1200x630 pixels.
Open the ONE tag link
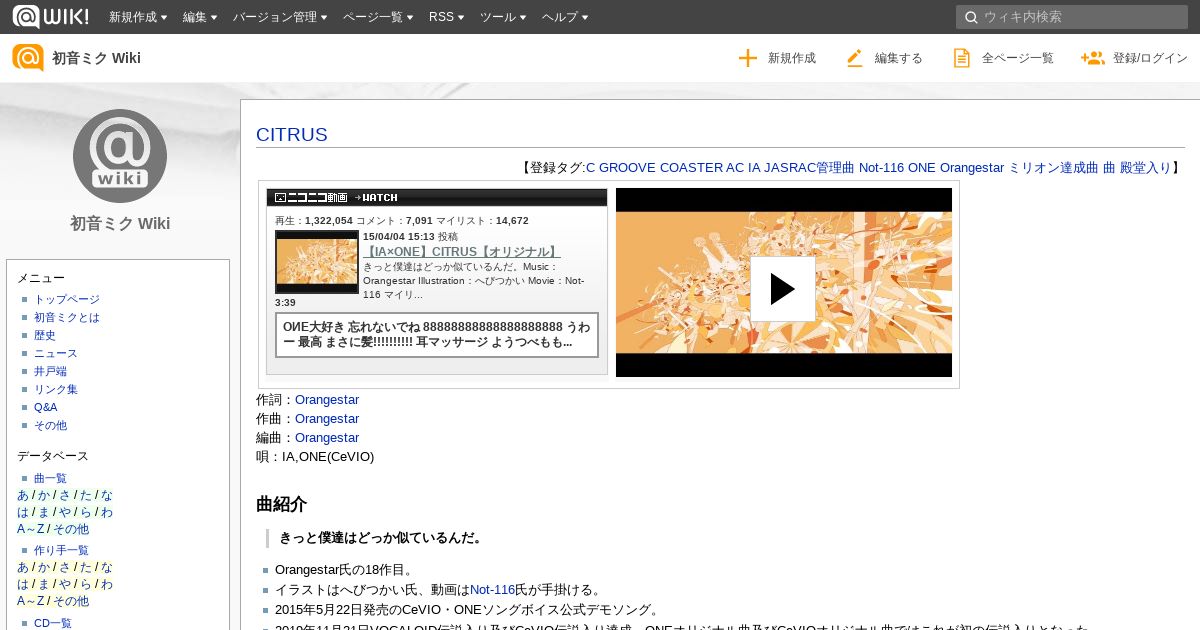[x=921, y=168]
